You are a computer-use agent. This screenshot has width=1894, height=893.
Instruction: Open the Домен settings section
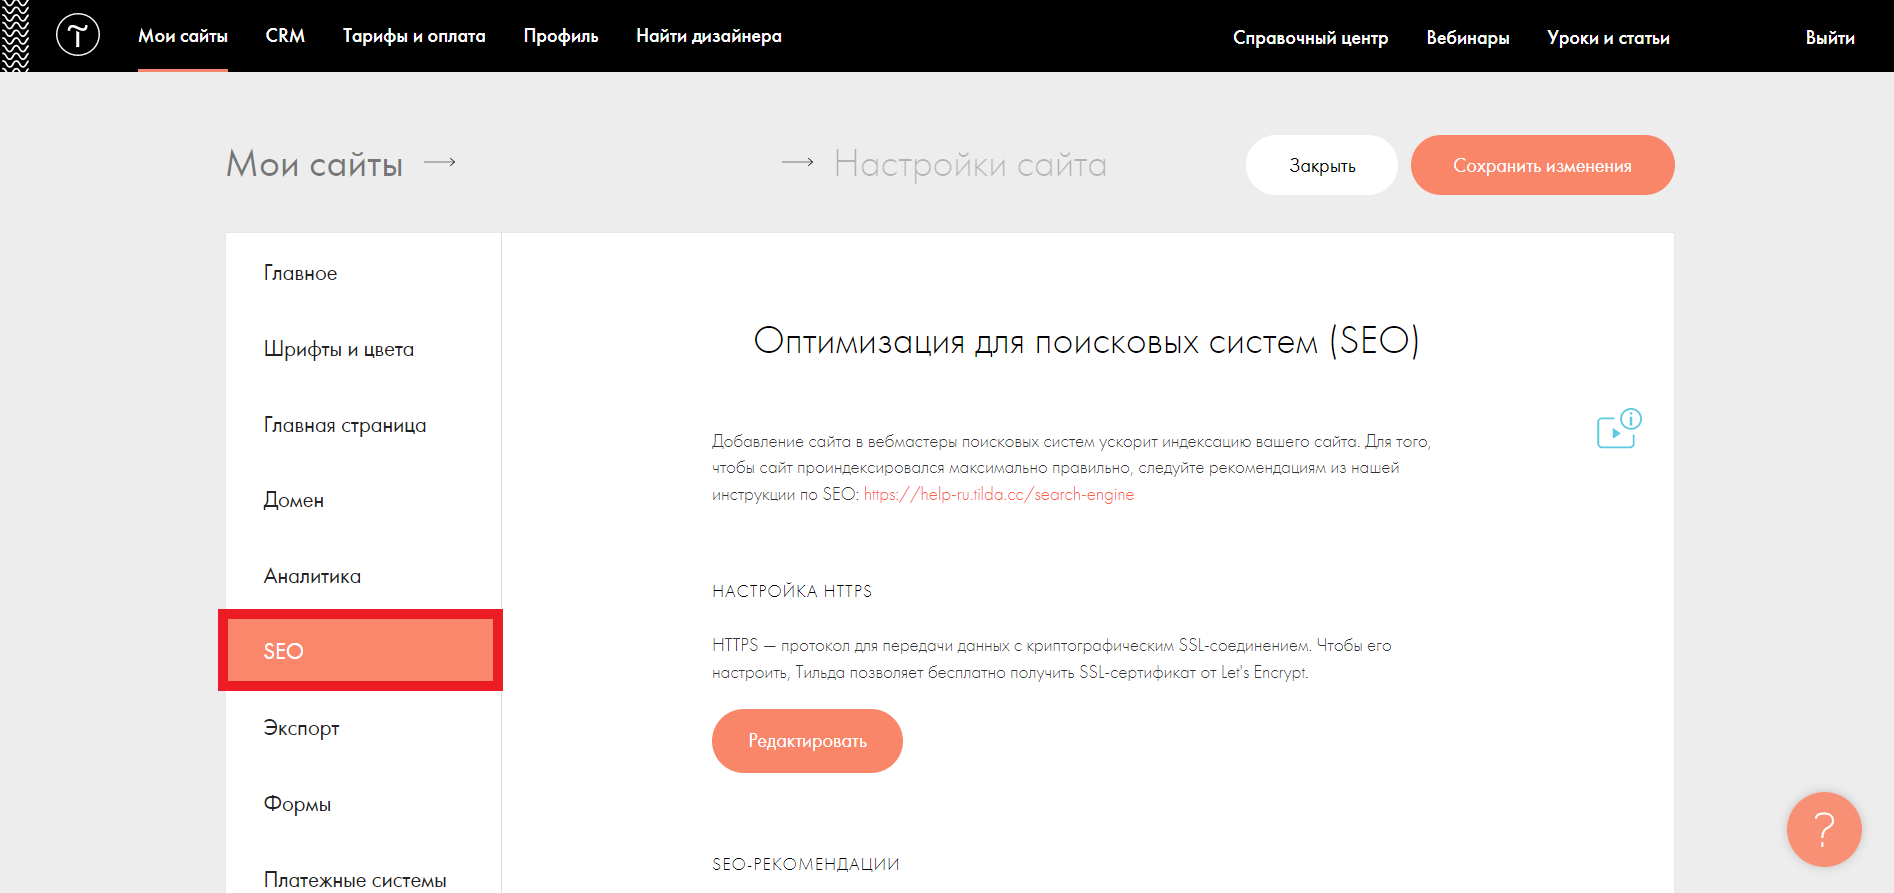point(293,500)
